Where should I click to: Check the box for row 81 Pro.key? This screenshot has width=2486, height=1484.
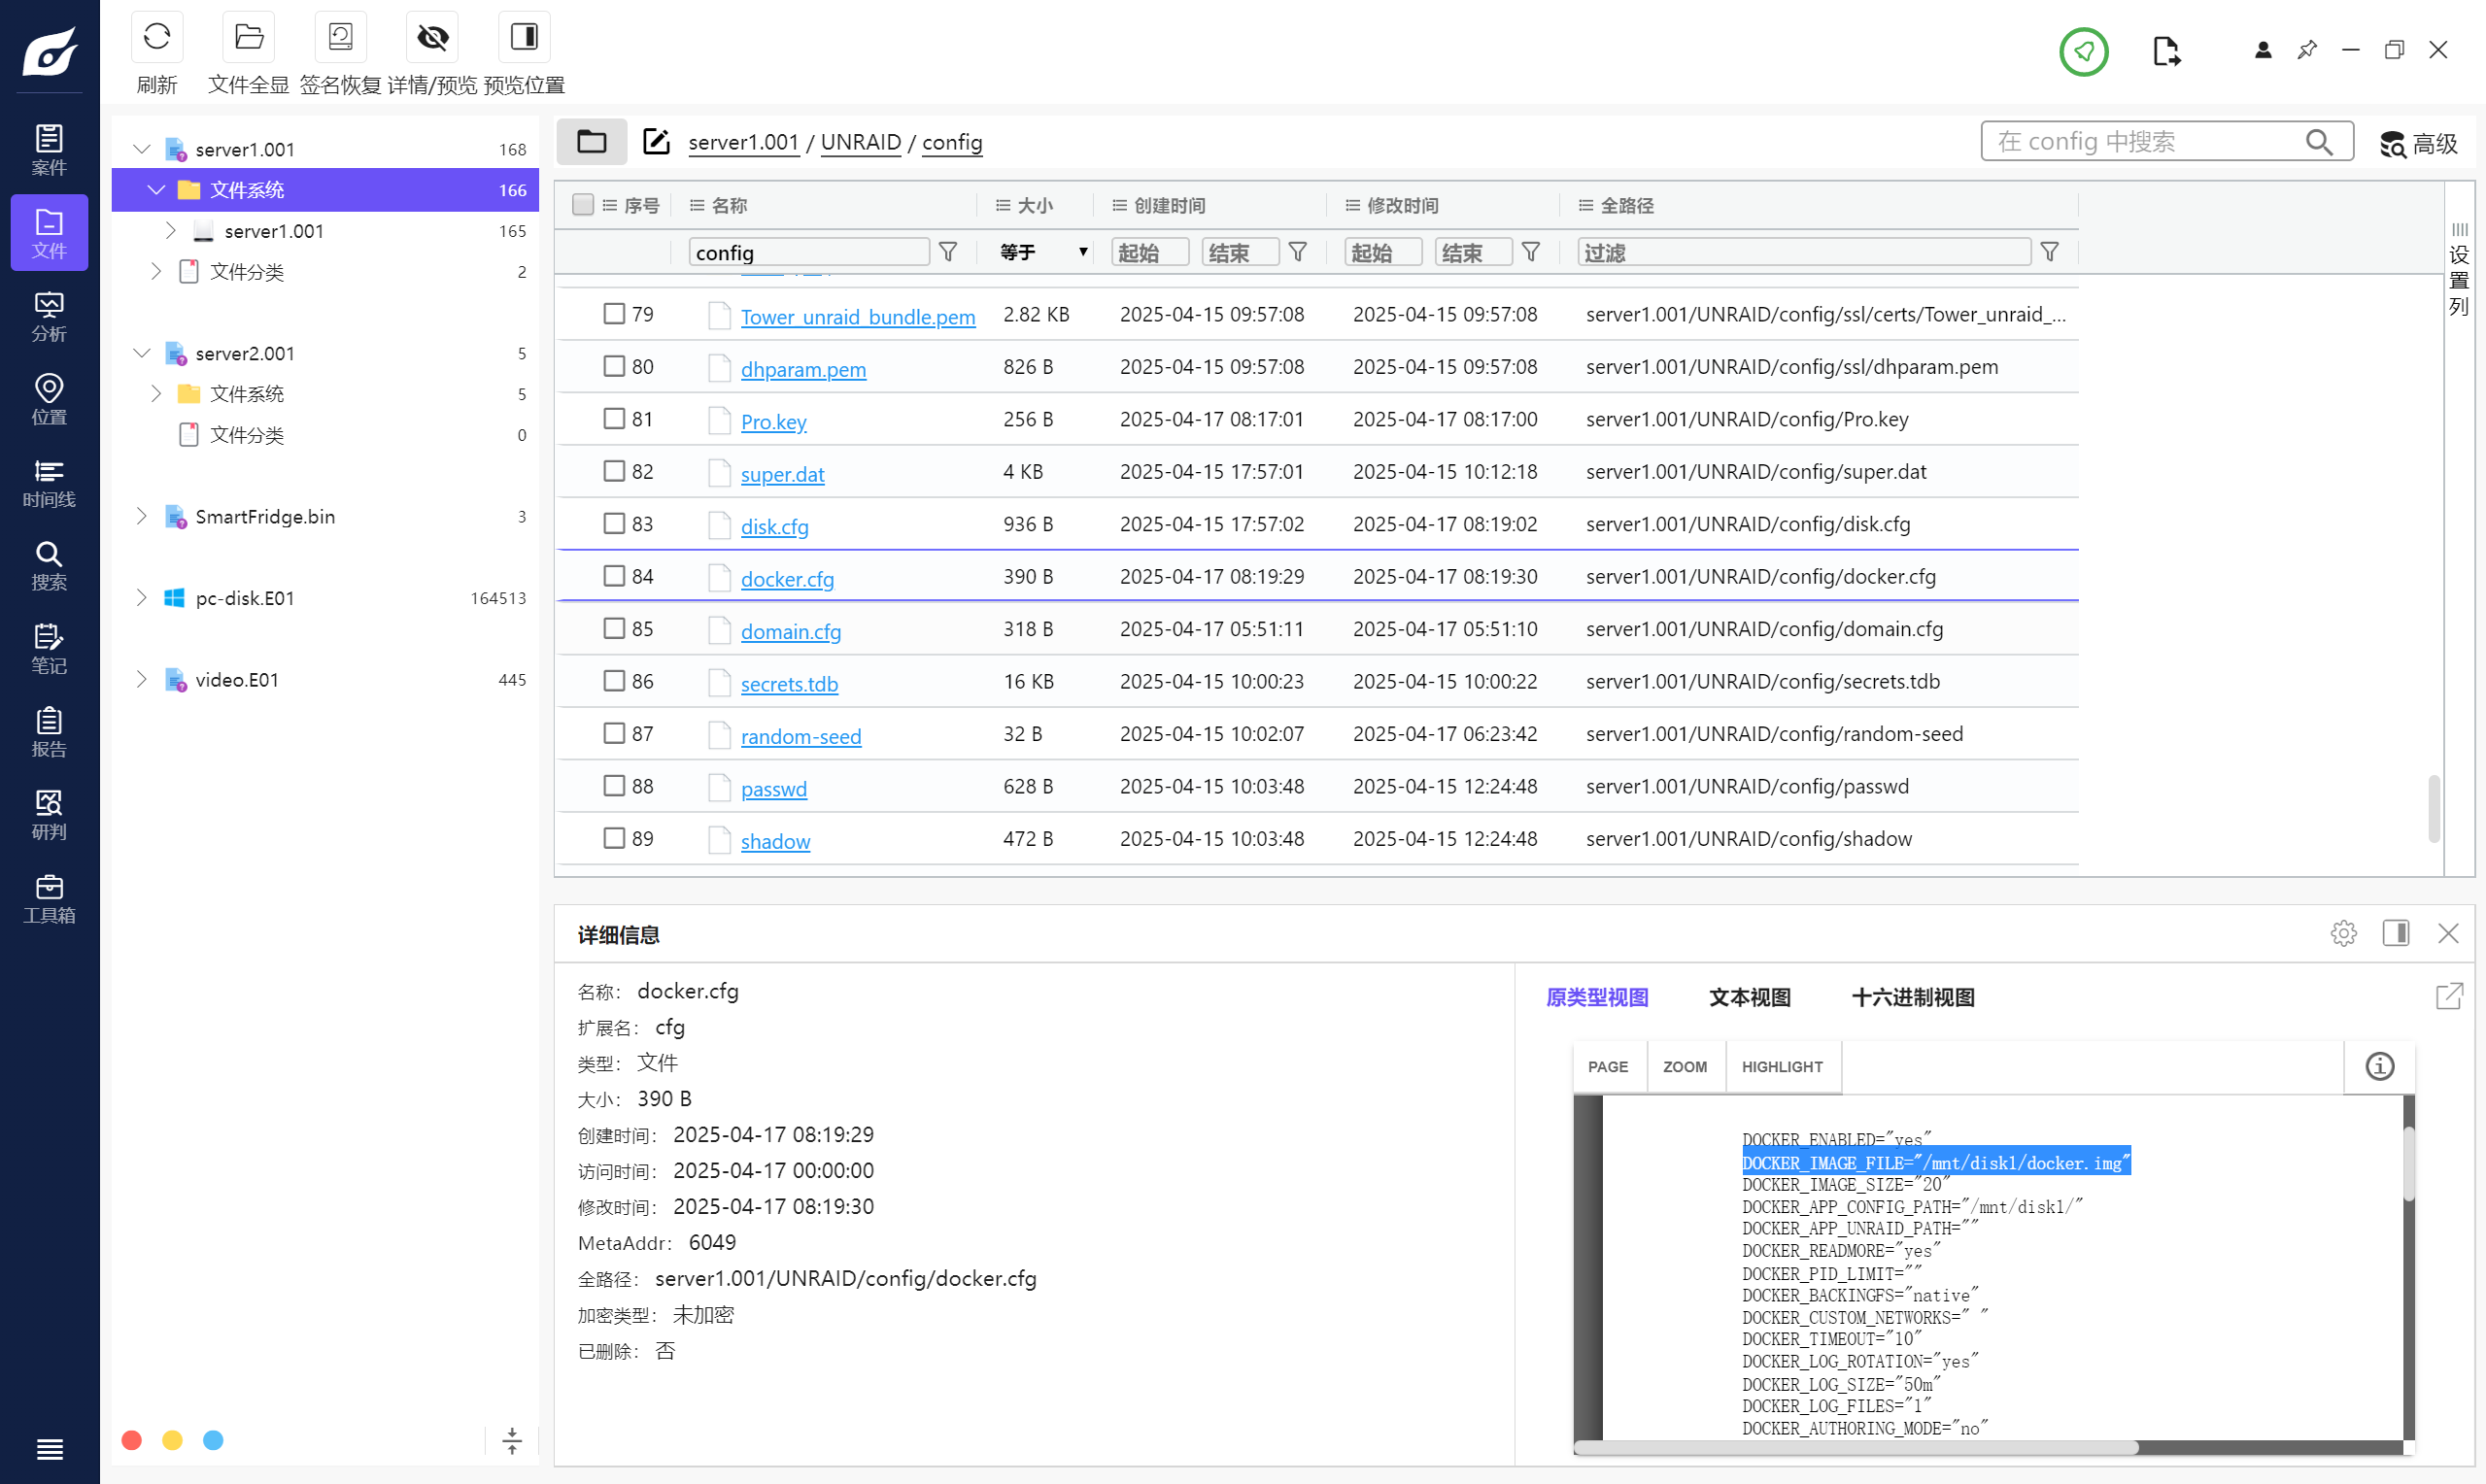(614, 419)
